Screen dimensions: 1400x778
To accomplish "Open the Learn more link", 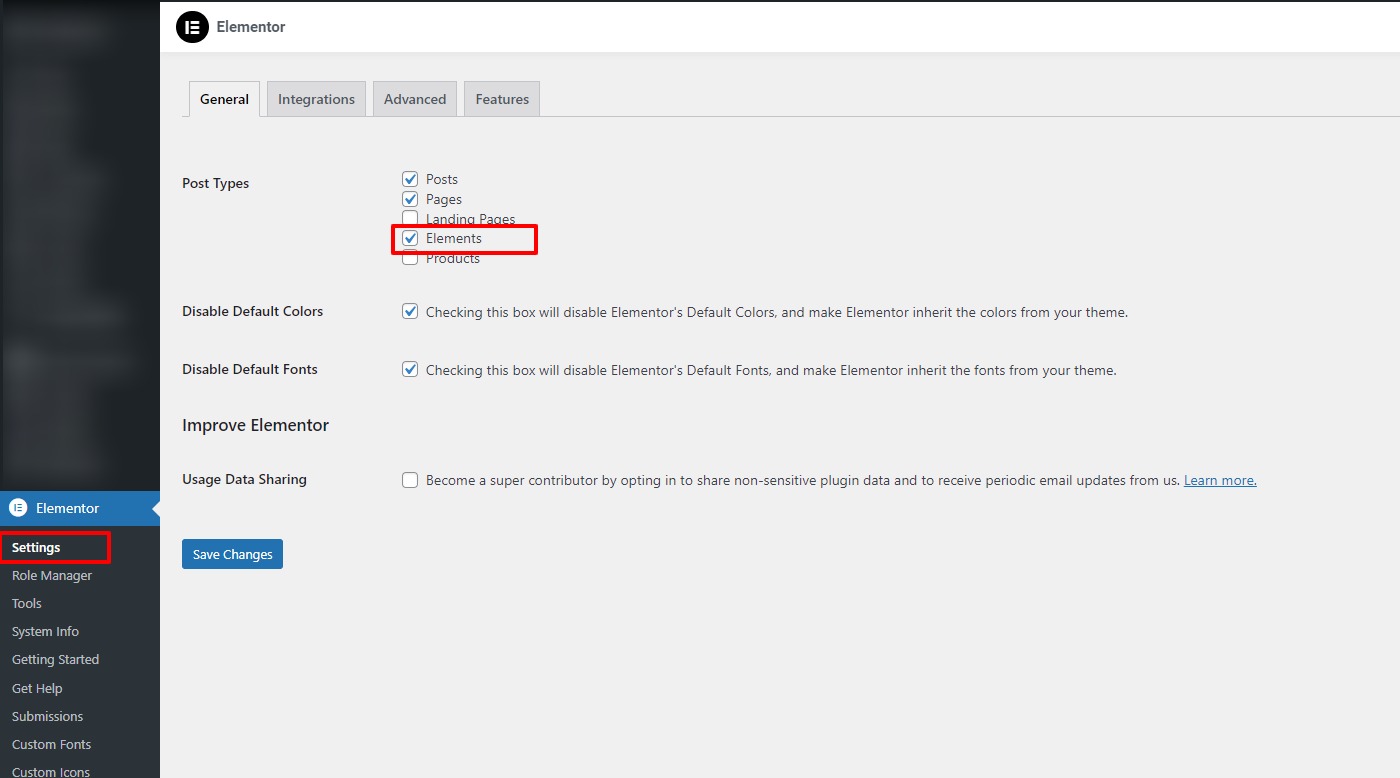I will [x=1220, y=480].
